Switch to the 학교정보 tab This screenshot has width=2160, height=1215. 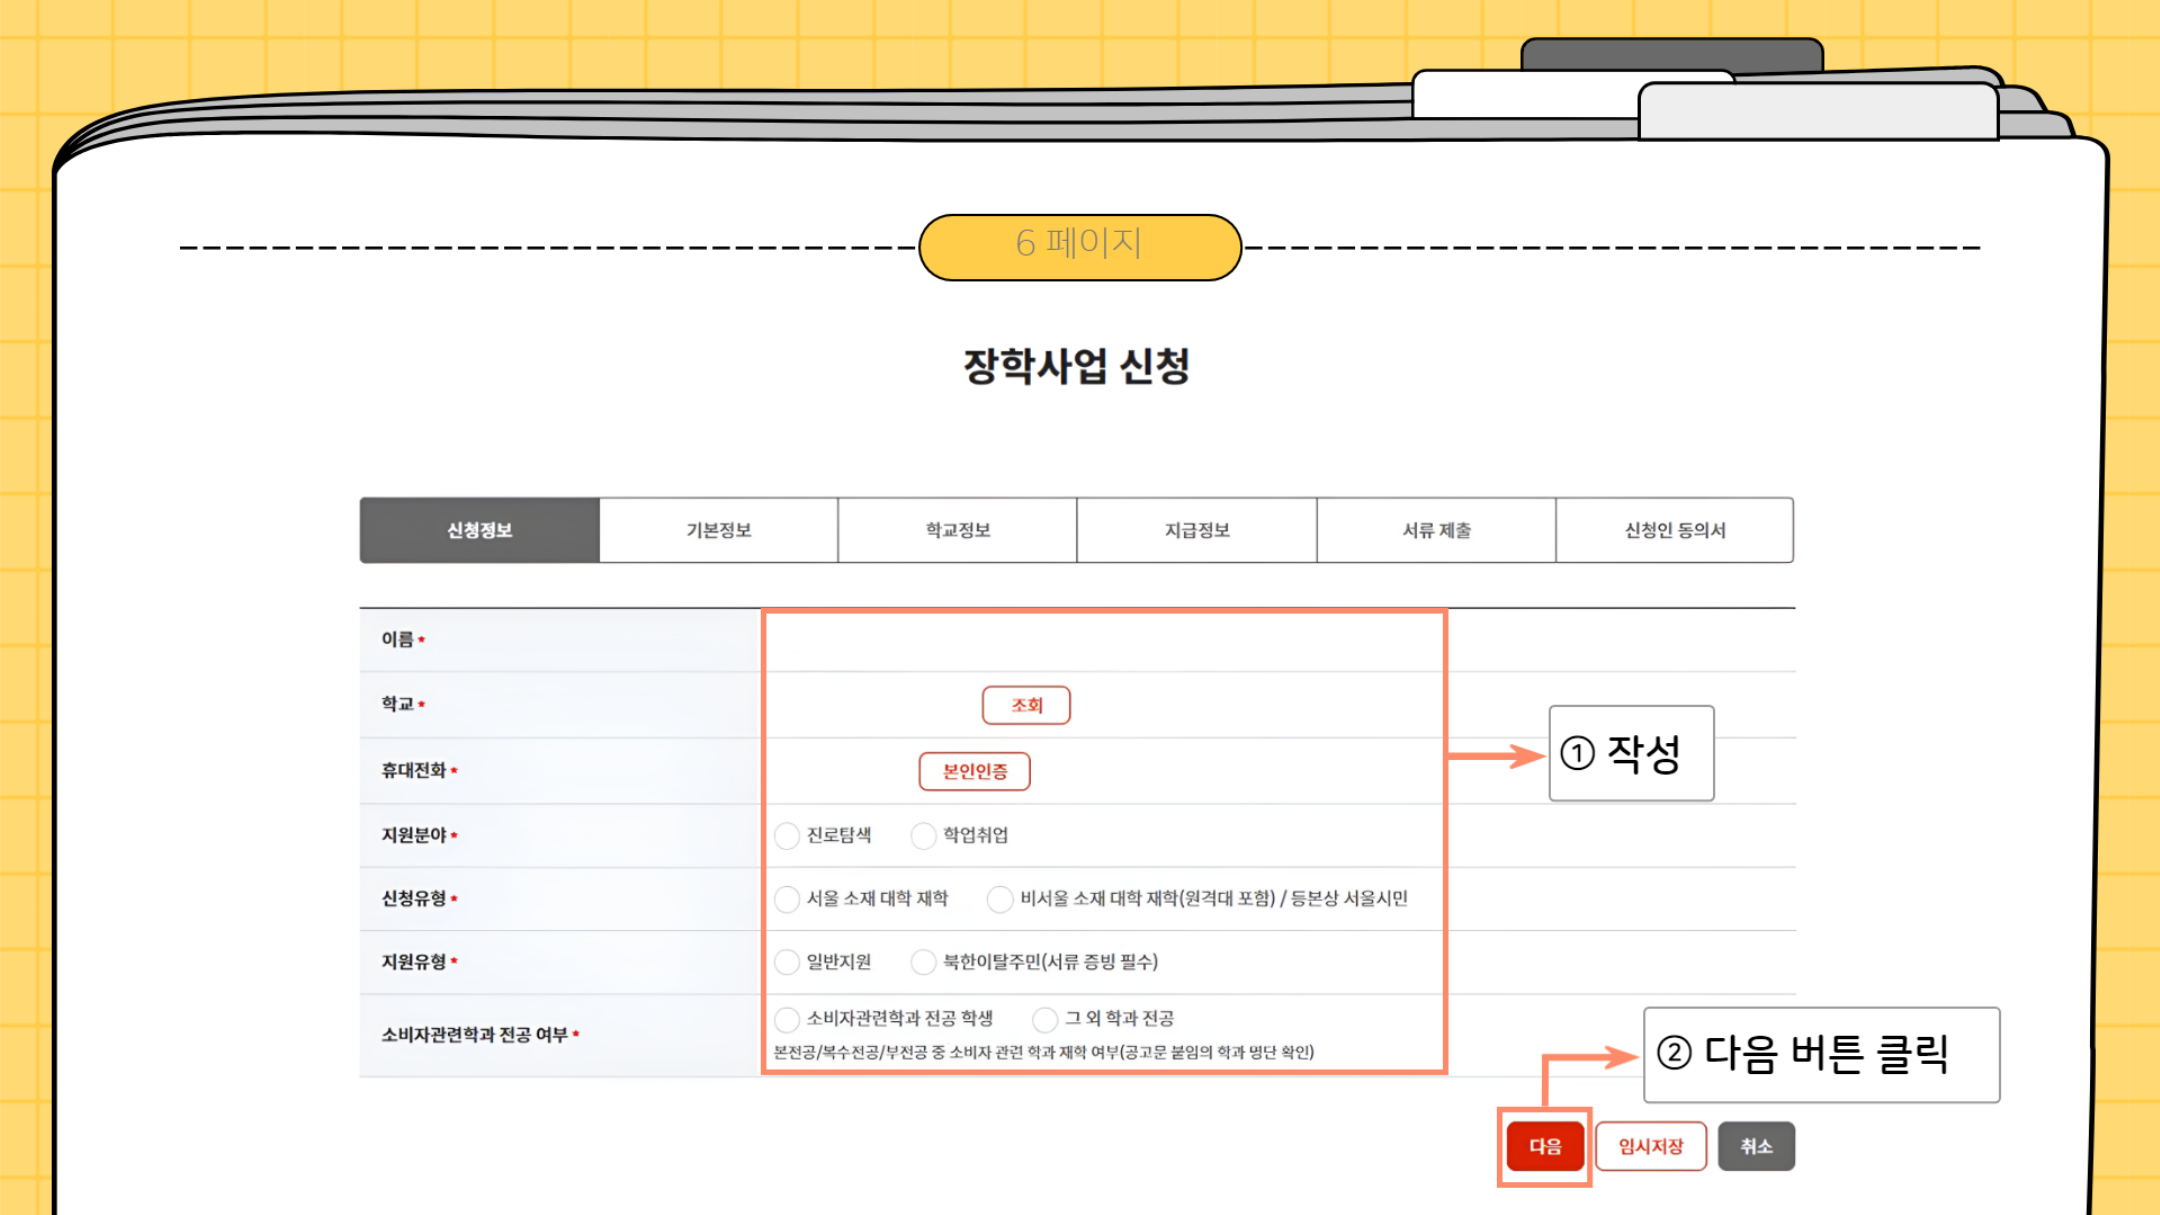pos(957,530)
